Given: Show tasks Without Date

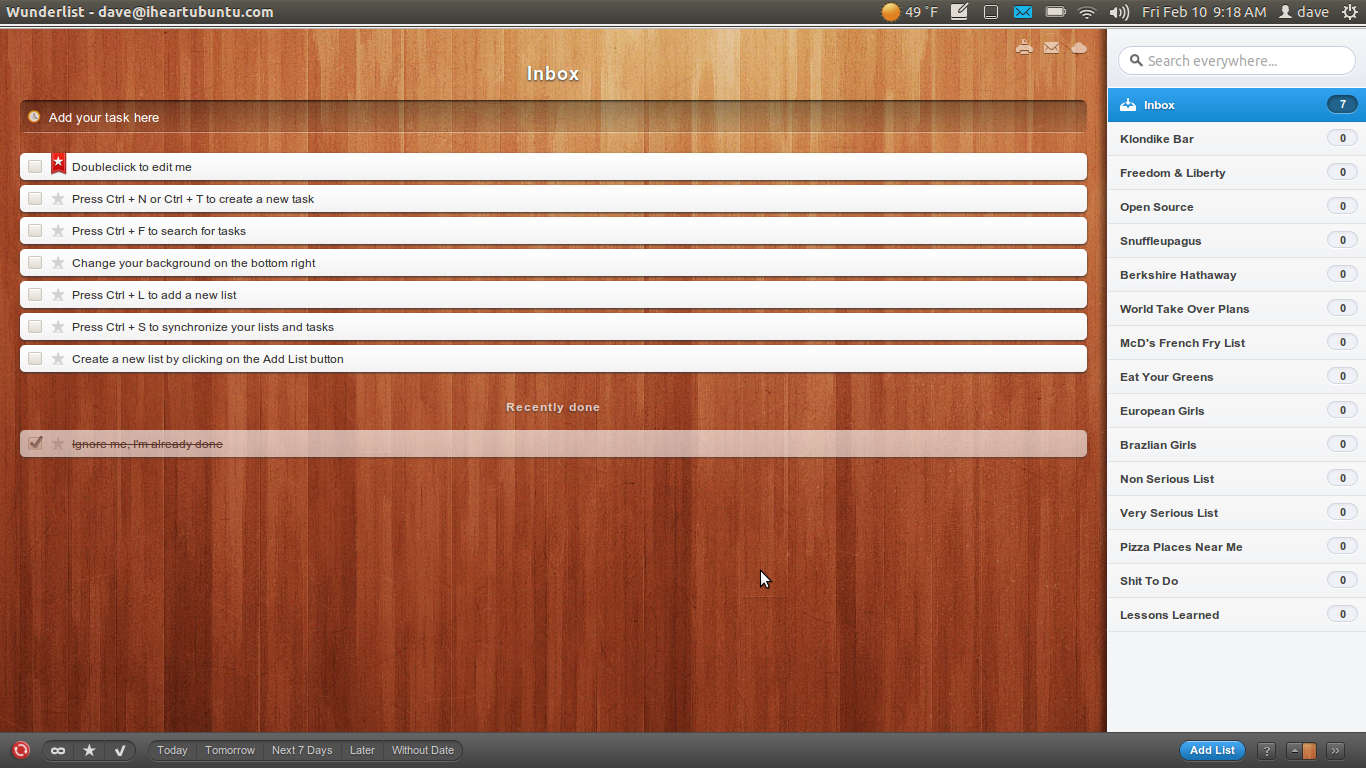Looking at the screenshot, I should (423, 750).
